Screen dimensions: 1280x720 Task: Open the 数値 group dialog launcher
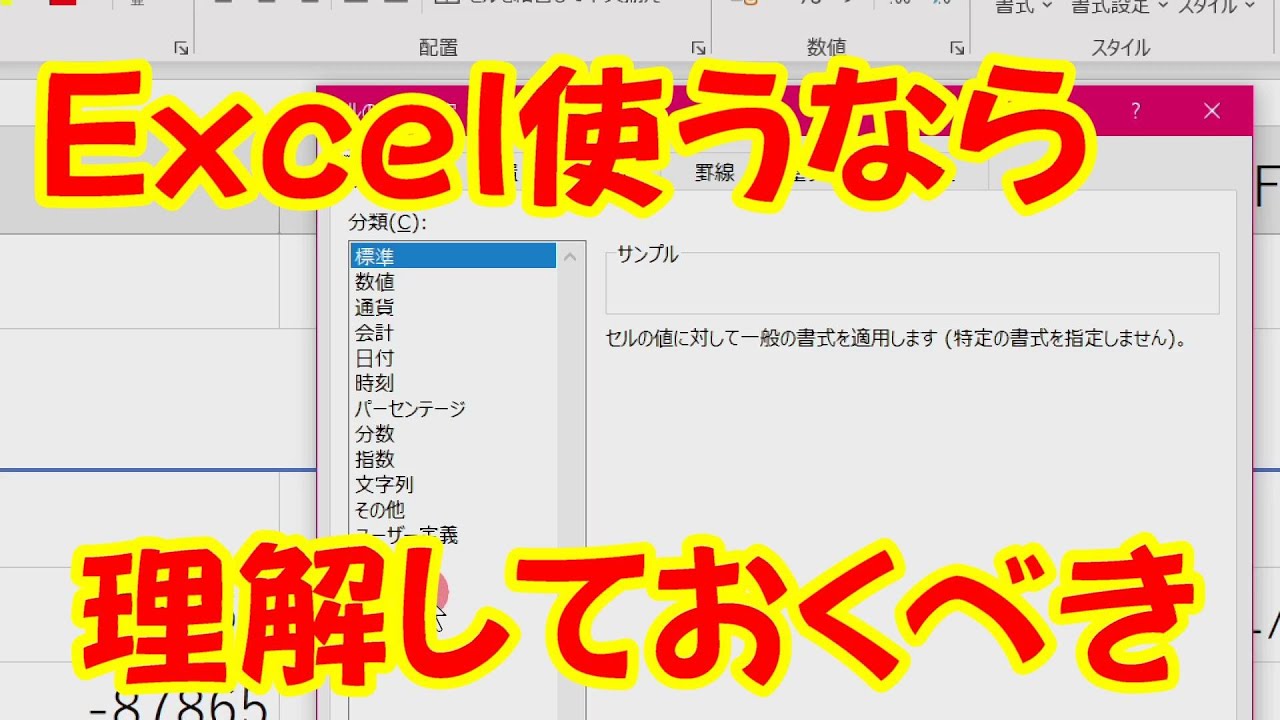[957, 48]
